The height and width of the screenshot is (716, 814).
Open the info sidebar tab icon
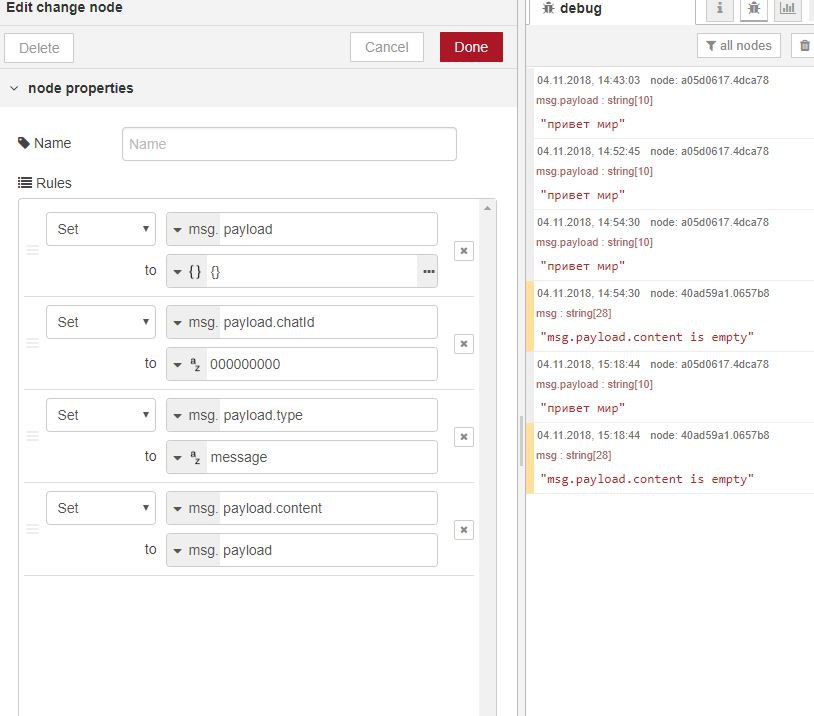[719, 9]
